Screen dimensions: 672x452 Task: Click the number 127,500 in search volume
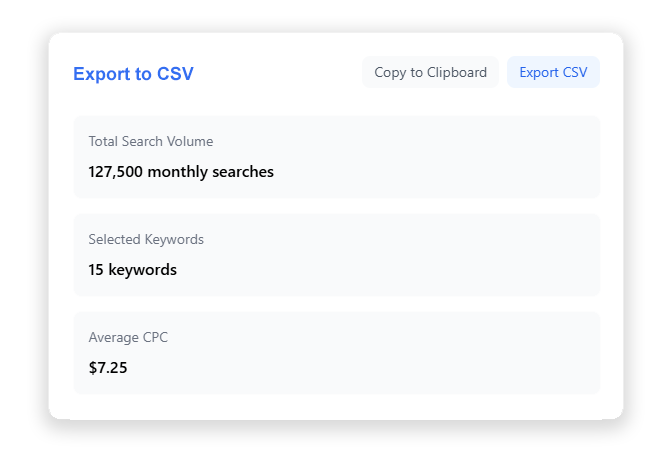coord(115,172)
